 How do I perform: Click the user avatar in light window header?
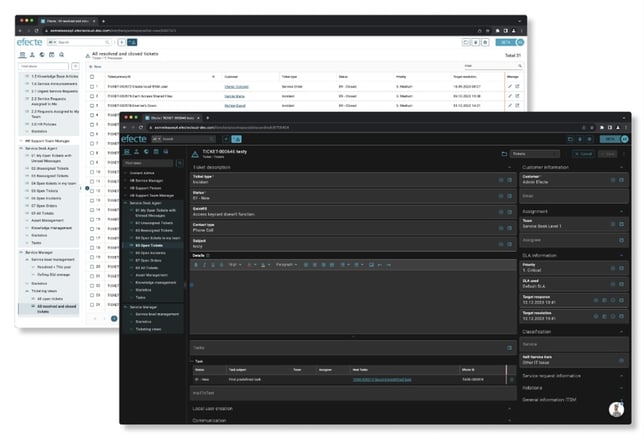pos(520,42)
